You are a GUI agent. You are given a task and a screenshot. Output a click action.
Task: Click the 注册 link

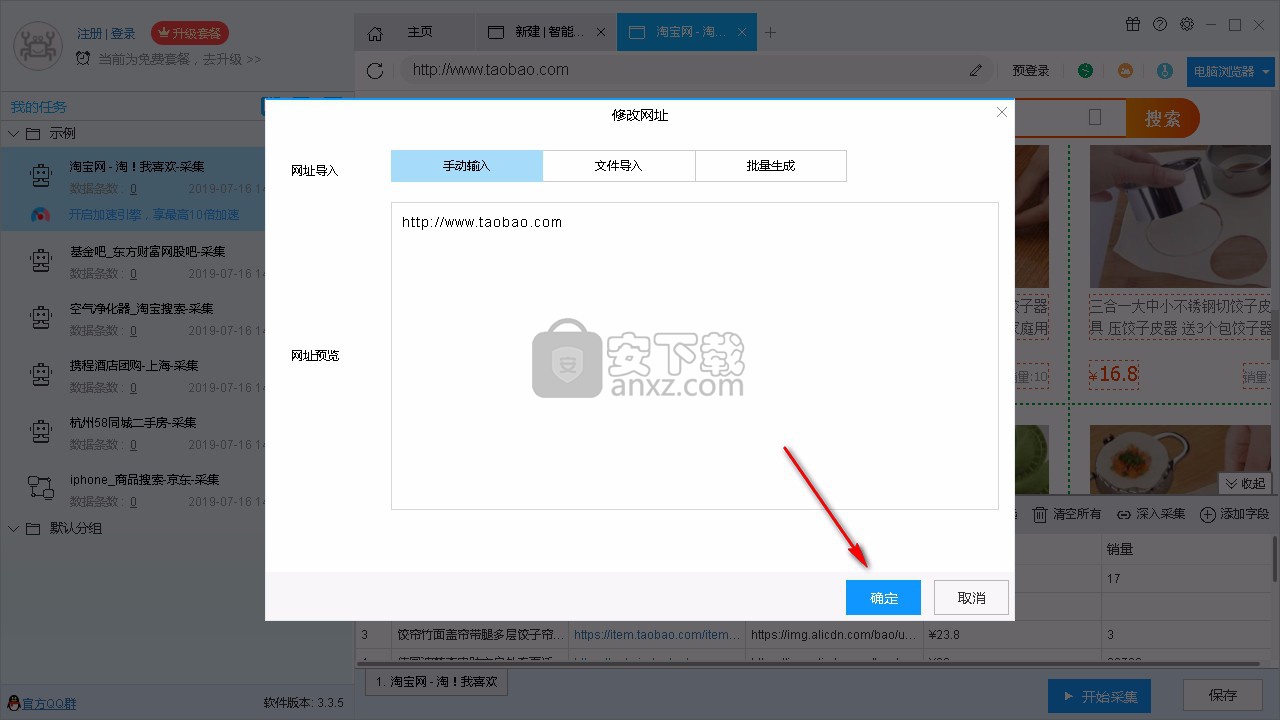pos(89,34)
